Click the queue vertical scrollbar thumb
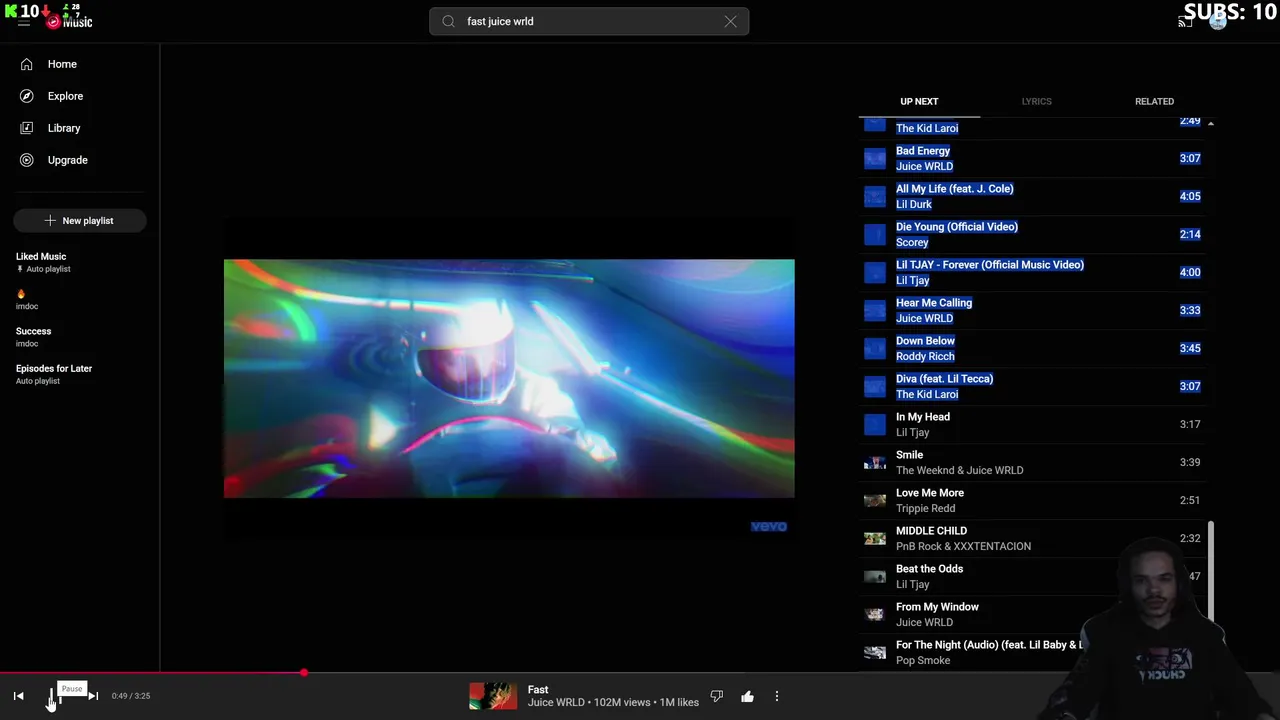1280x720 pixels. click(1210, 570)
